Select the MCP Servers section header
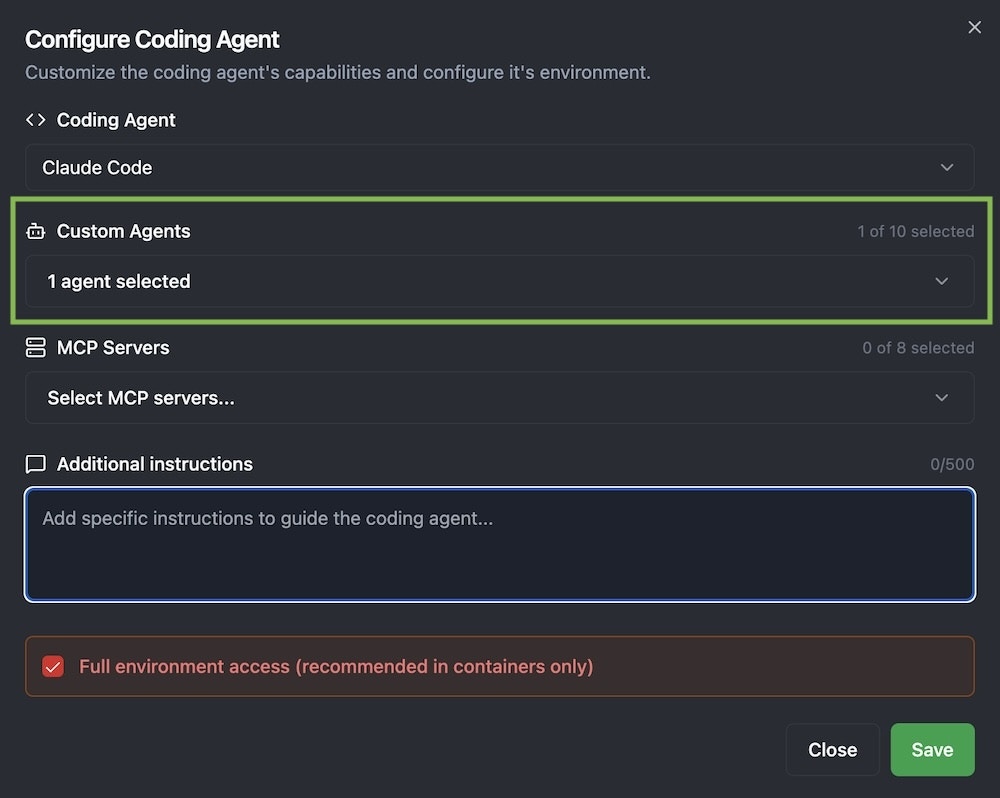The image size is (1000, 798). 113,347
